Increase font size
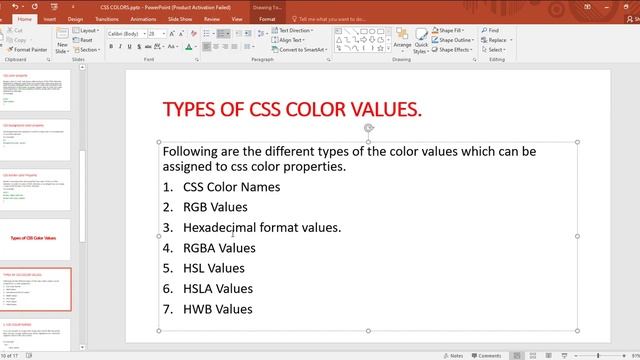This screenshot has height=360, width=640. click(172, 33)
